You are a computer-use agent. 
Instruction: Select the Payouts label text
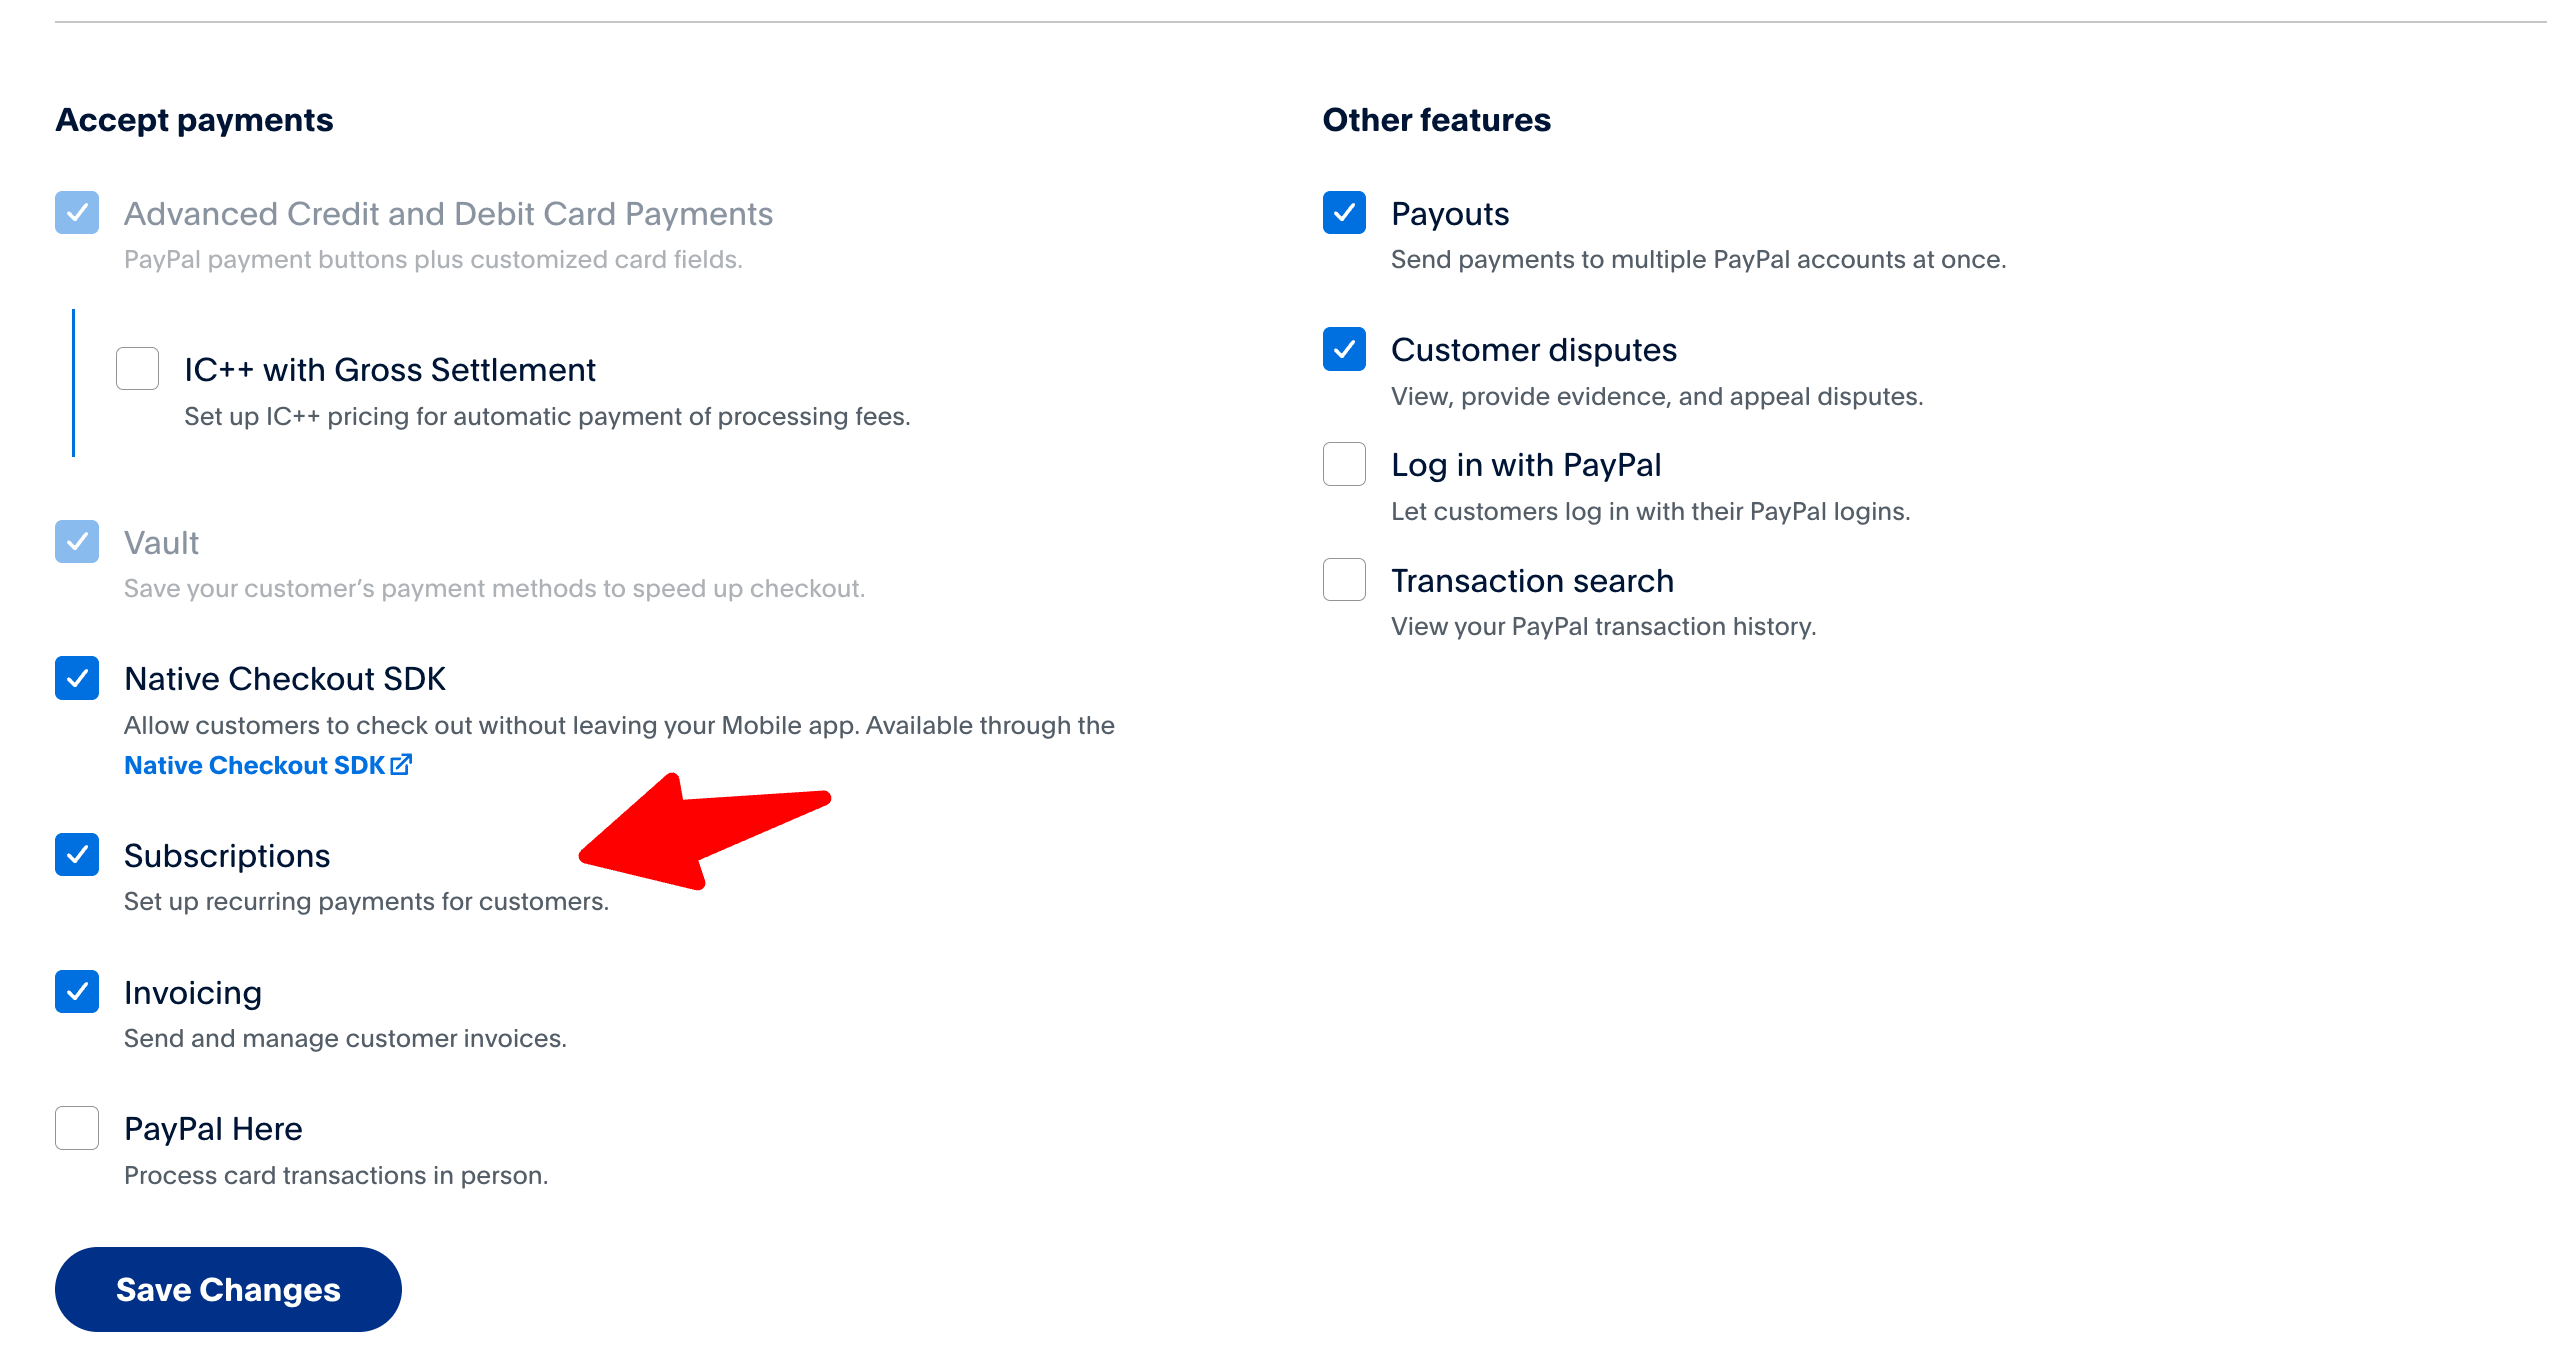(1450, 214)
